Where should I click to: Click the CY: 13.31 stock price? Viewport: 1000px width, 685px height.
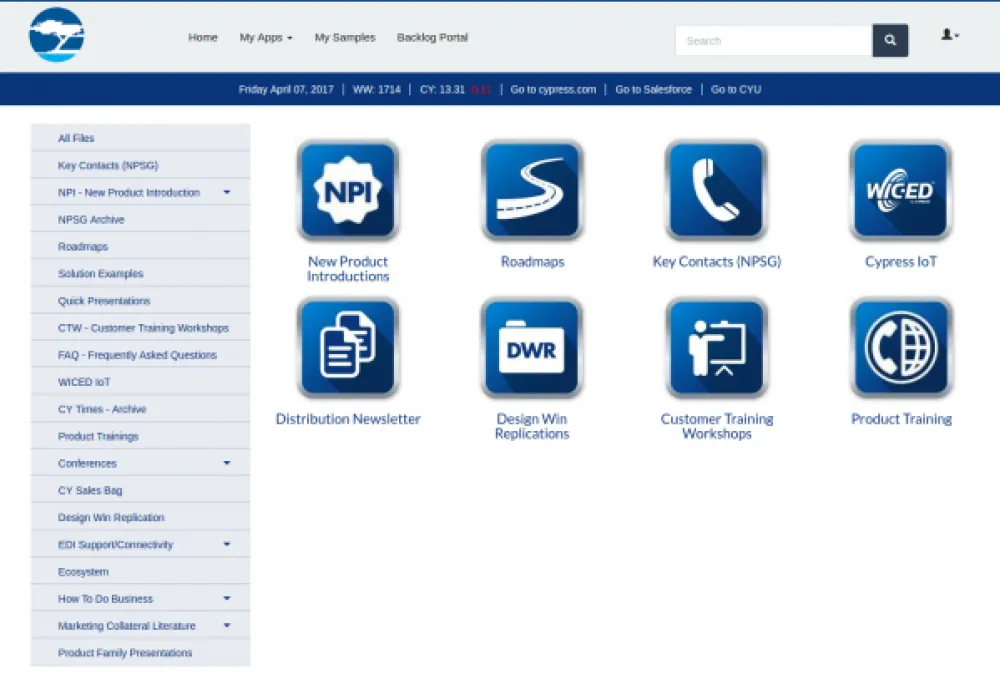point(442,89)
